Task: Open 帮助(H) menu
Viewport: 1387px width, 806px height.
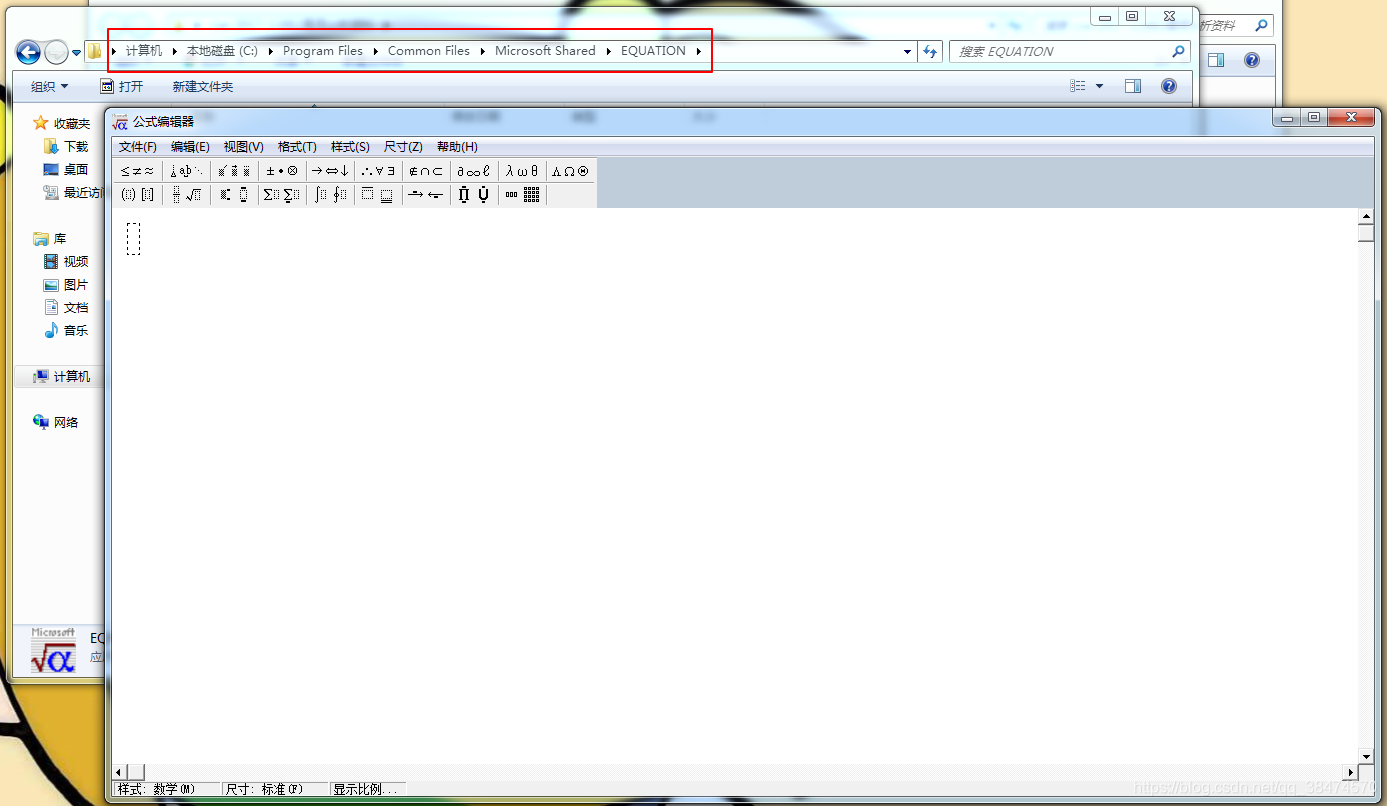Action: pos(457,147)
